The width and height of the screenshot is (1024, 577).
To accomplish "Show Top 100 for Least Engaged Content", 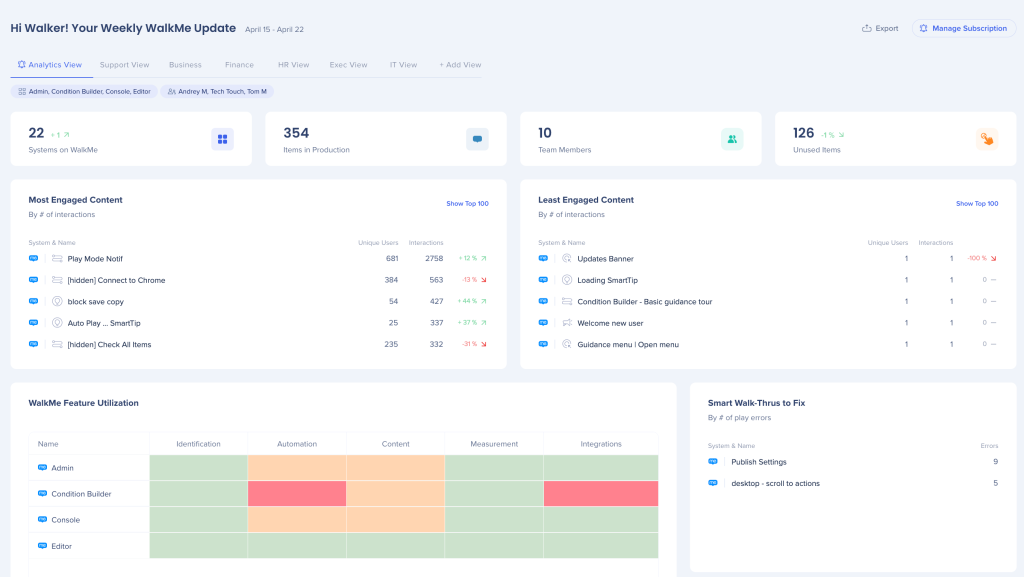I will (976, 204).
